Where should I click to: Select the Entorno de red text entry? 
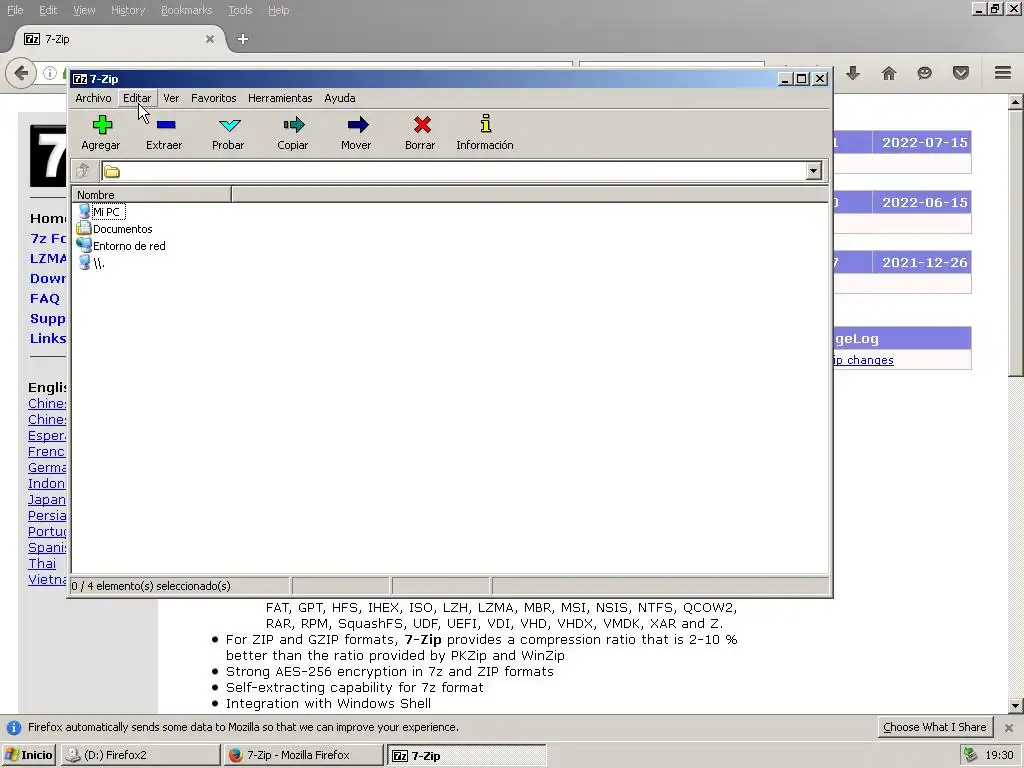point(129,246)
